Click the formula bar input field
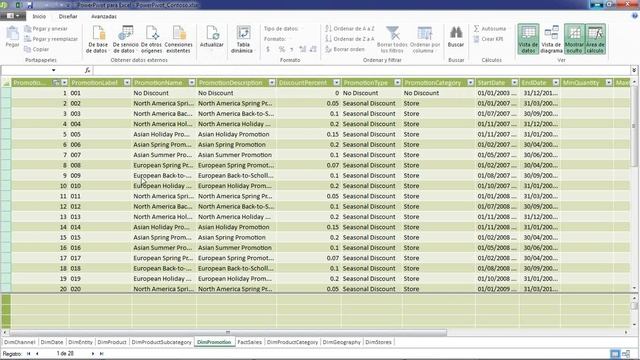Image resolution: width=640 pixels, height=360 pixels. coord(362,70)
